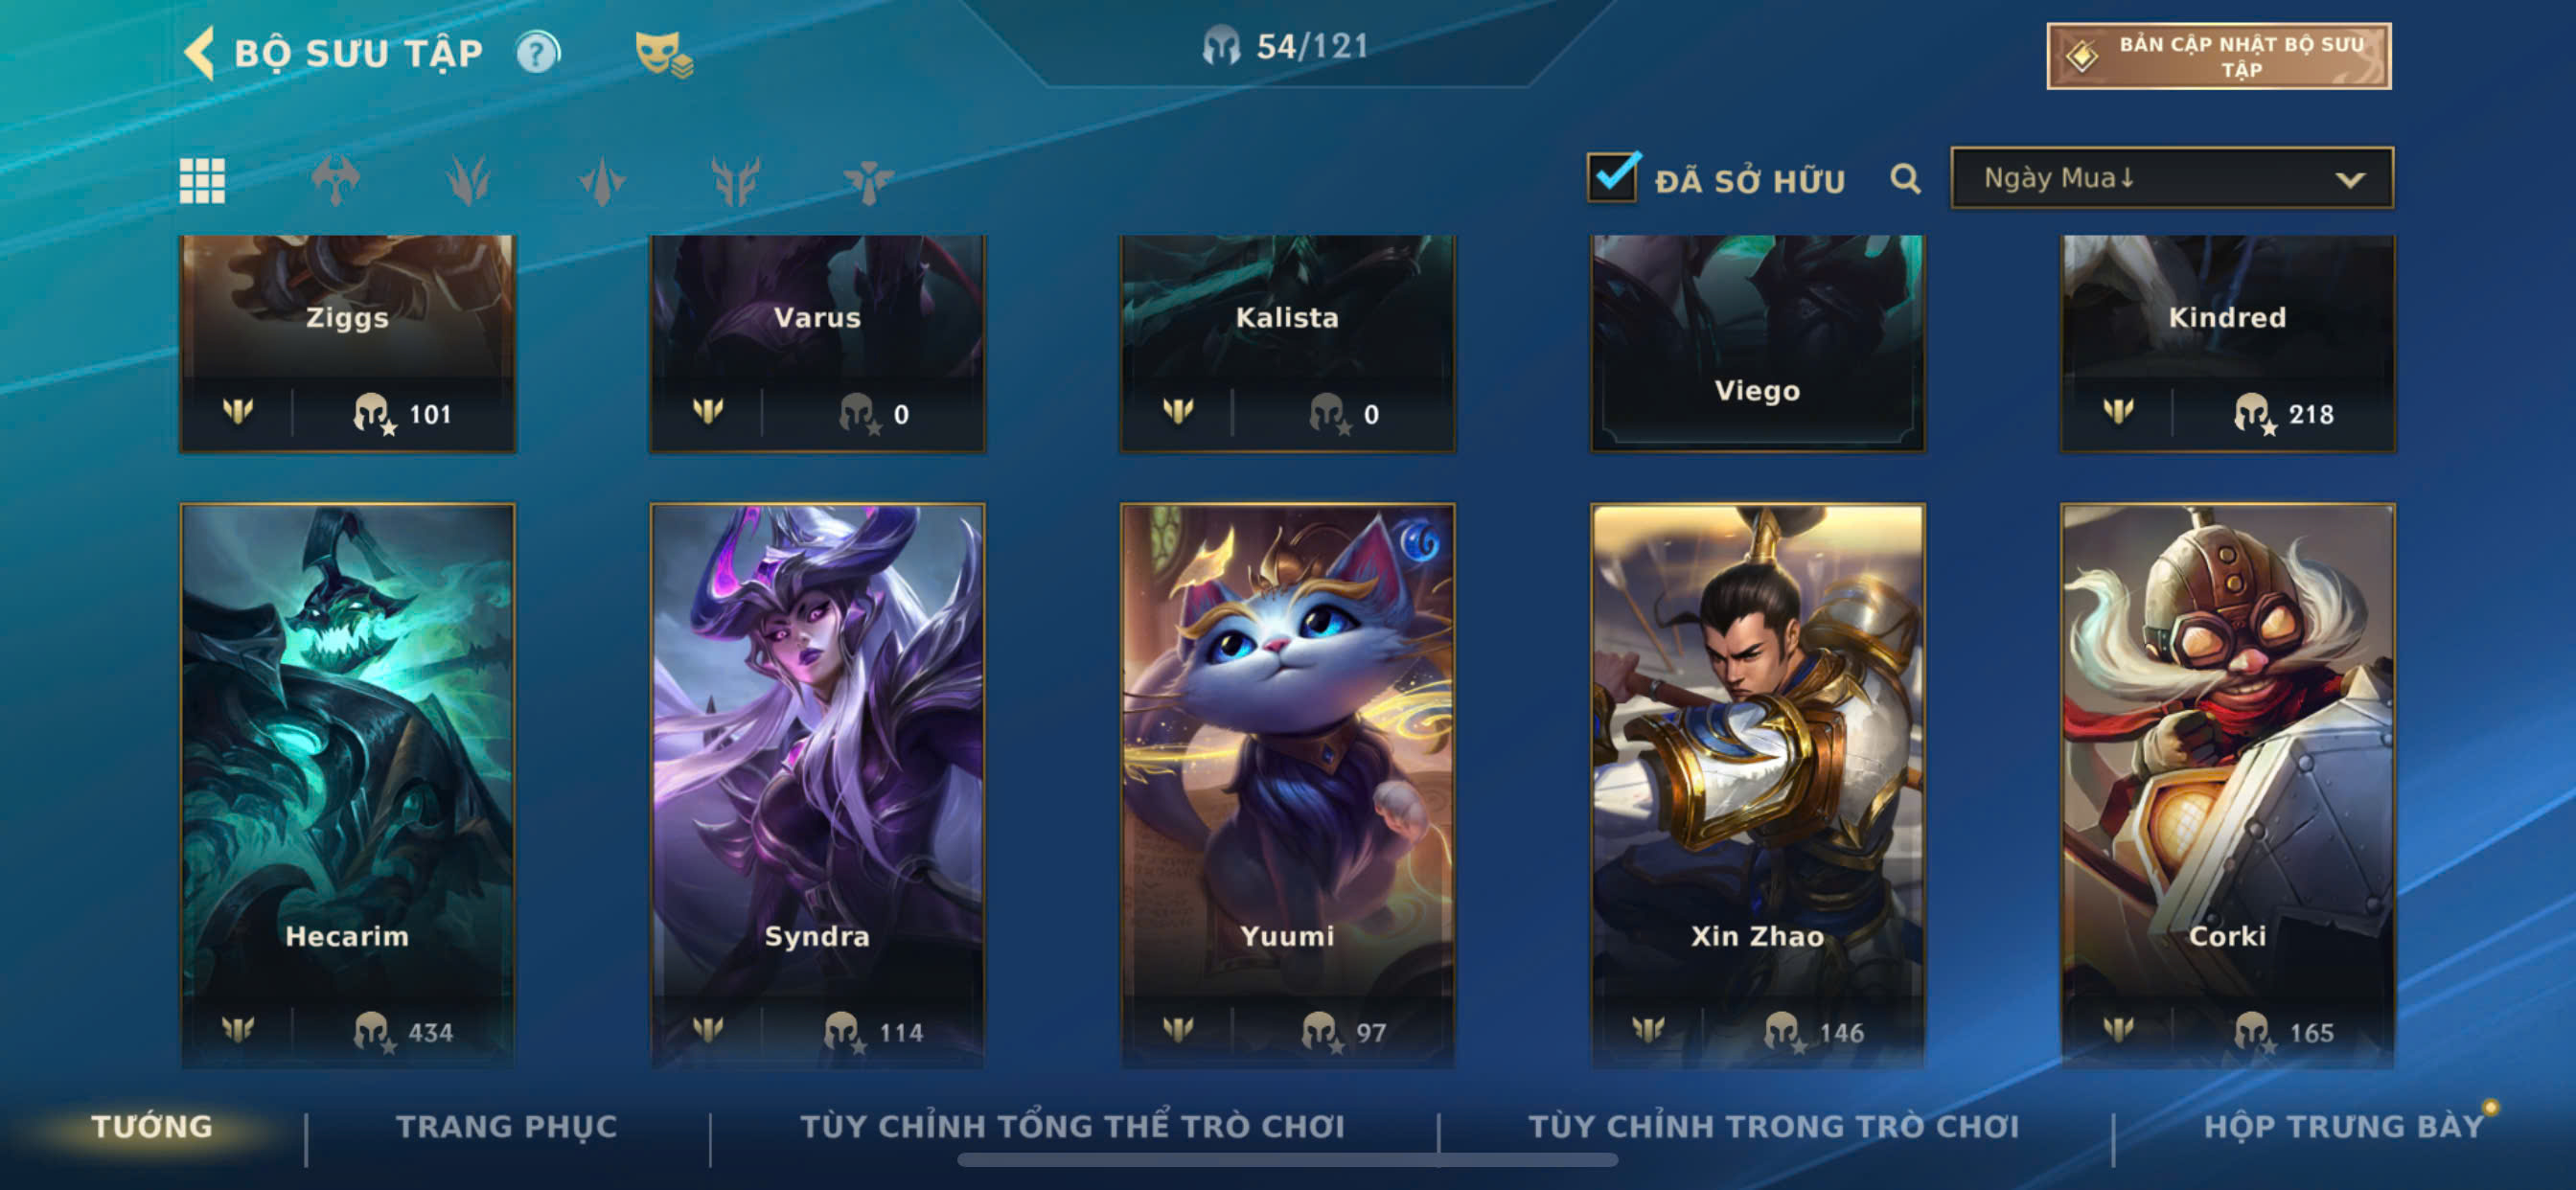Select the all-roles grid filter icon
2576x1190 pixels.
202,181
